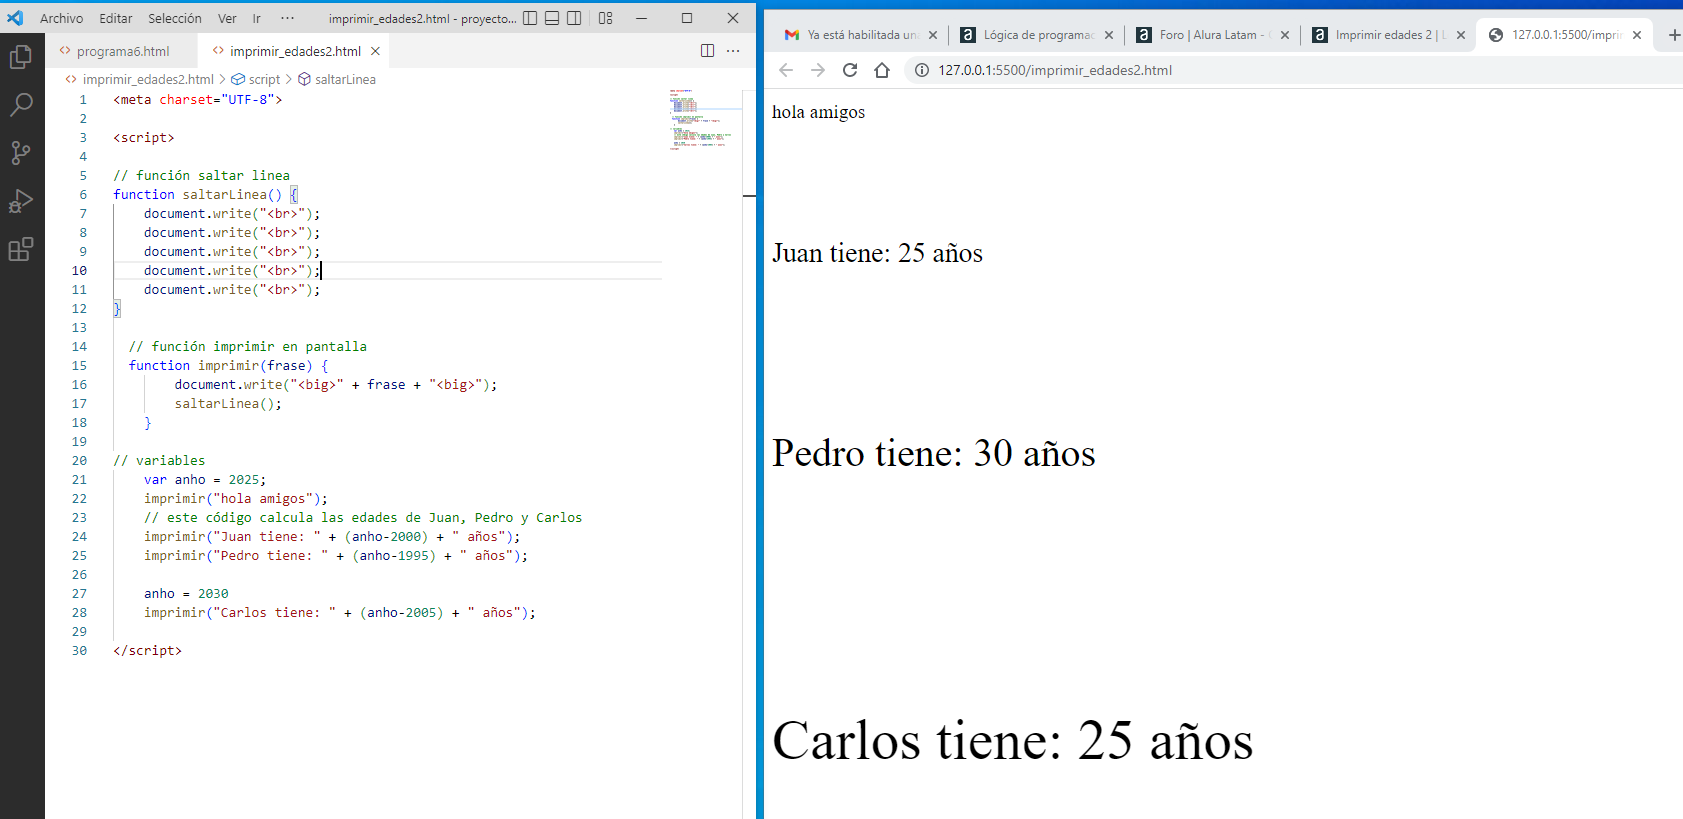1683x819 pixels.
Task: Click the imprimir("hola amigos") code line
Action: click(235, 498)
